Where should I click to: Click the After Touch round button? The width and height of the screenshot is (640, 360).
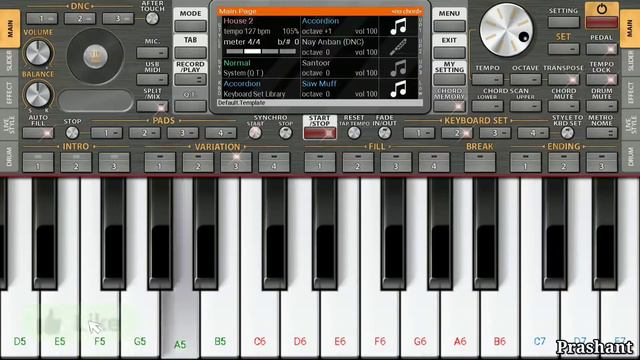coord(152,18)
